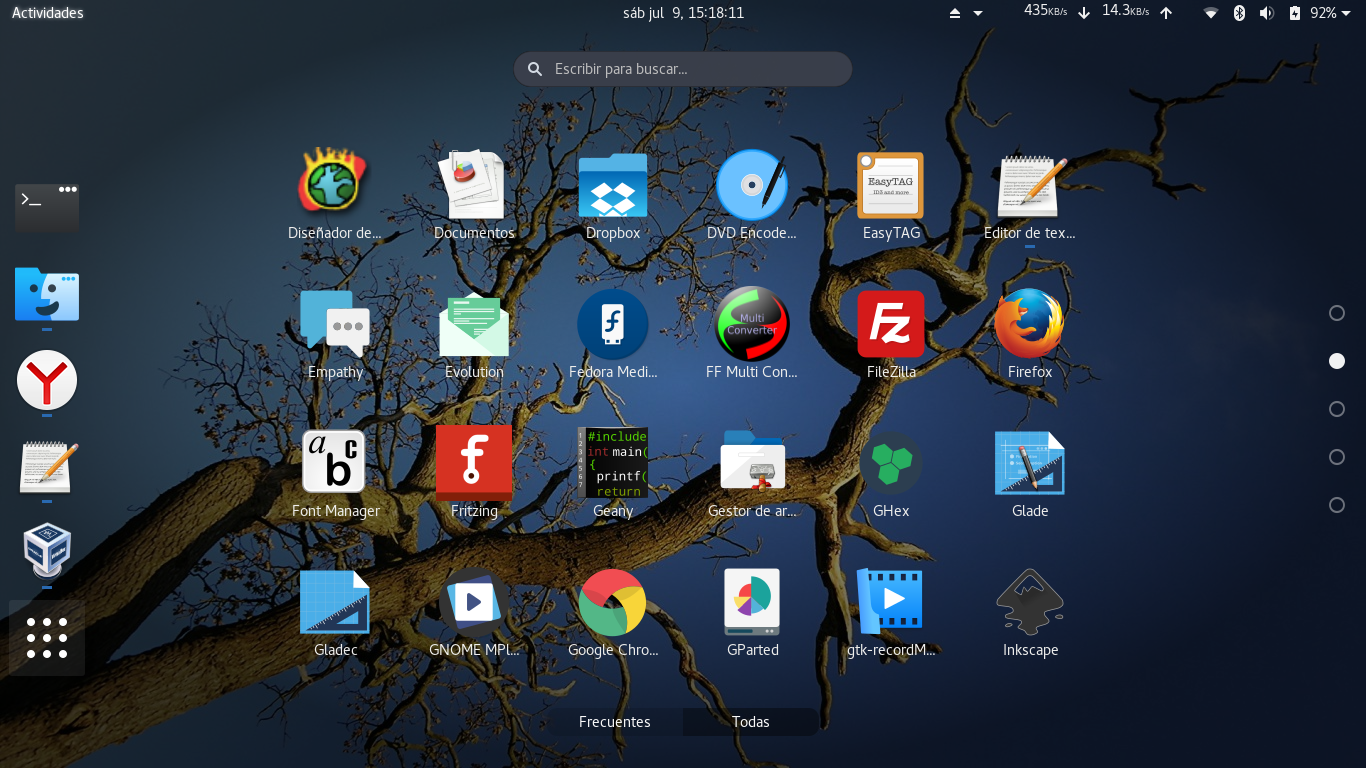Viewport: 1366px width, 768px height.
Task: Open EasyTAG application
Action: coord(891,185)
